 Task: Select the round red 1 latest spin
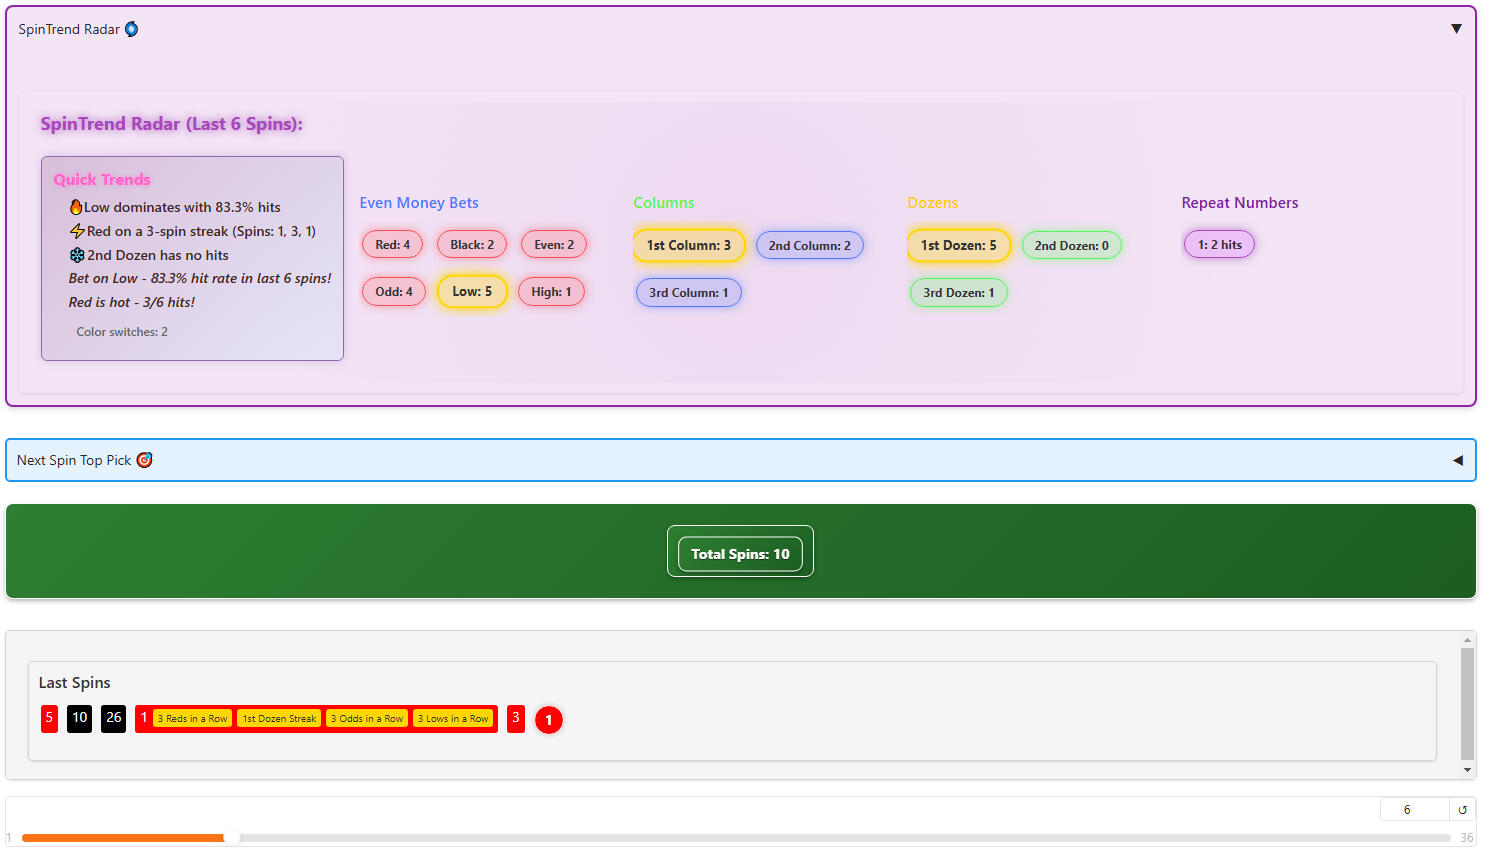pyautogui.click(x=548, y=720)
